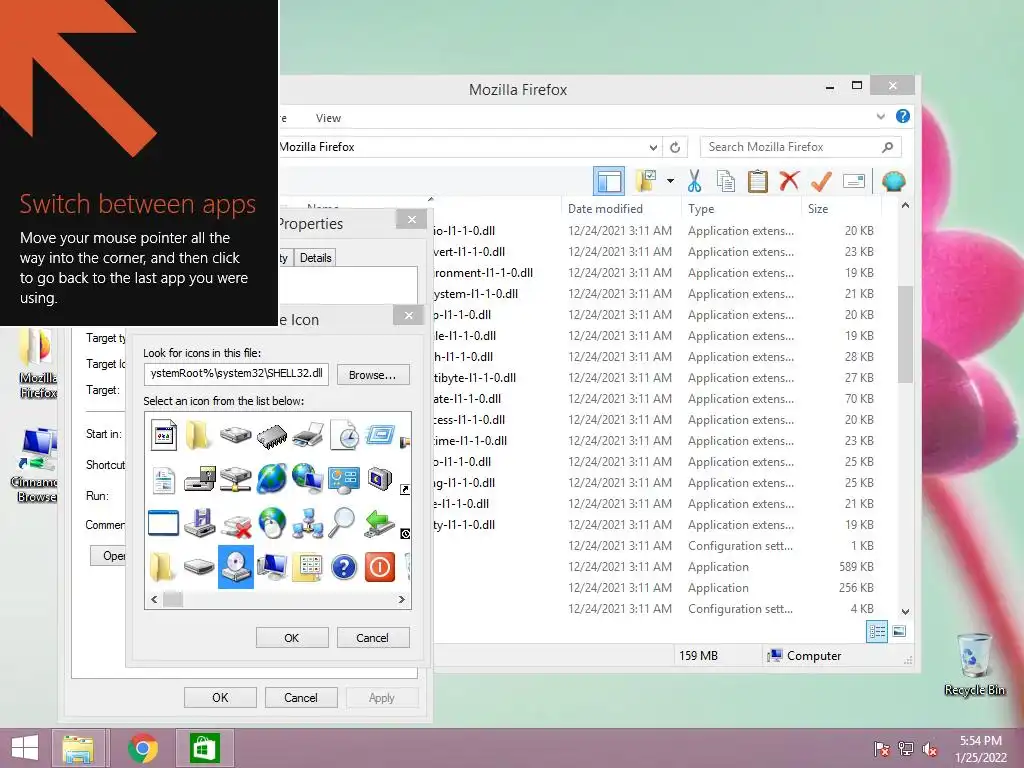Click the search magnifier icon
Viewport: 1024px width, 768px height.
[x=888, y=147]
